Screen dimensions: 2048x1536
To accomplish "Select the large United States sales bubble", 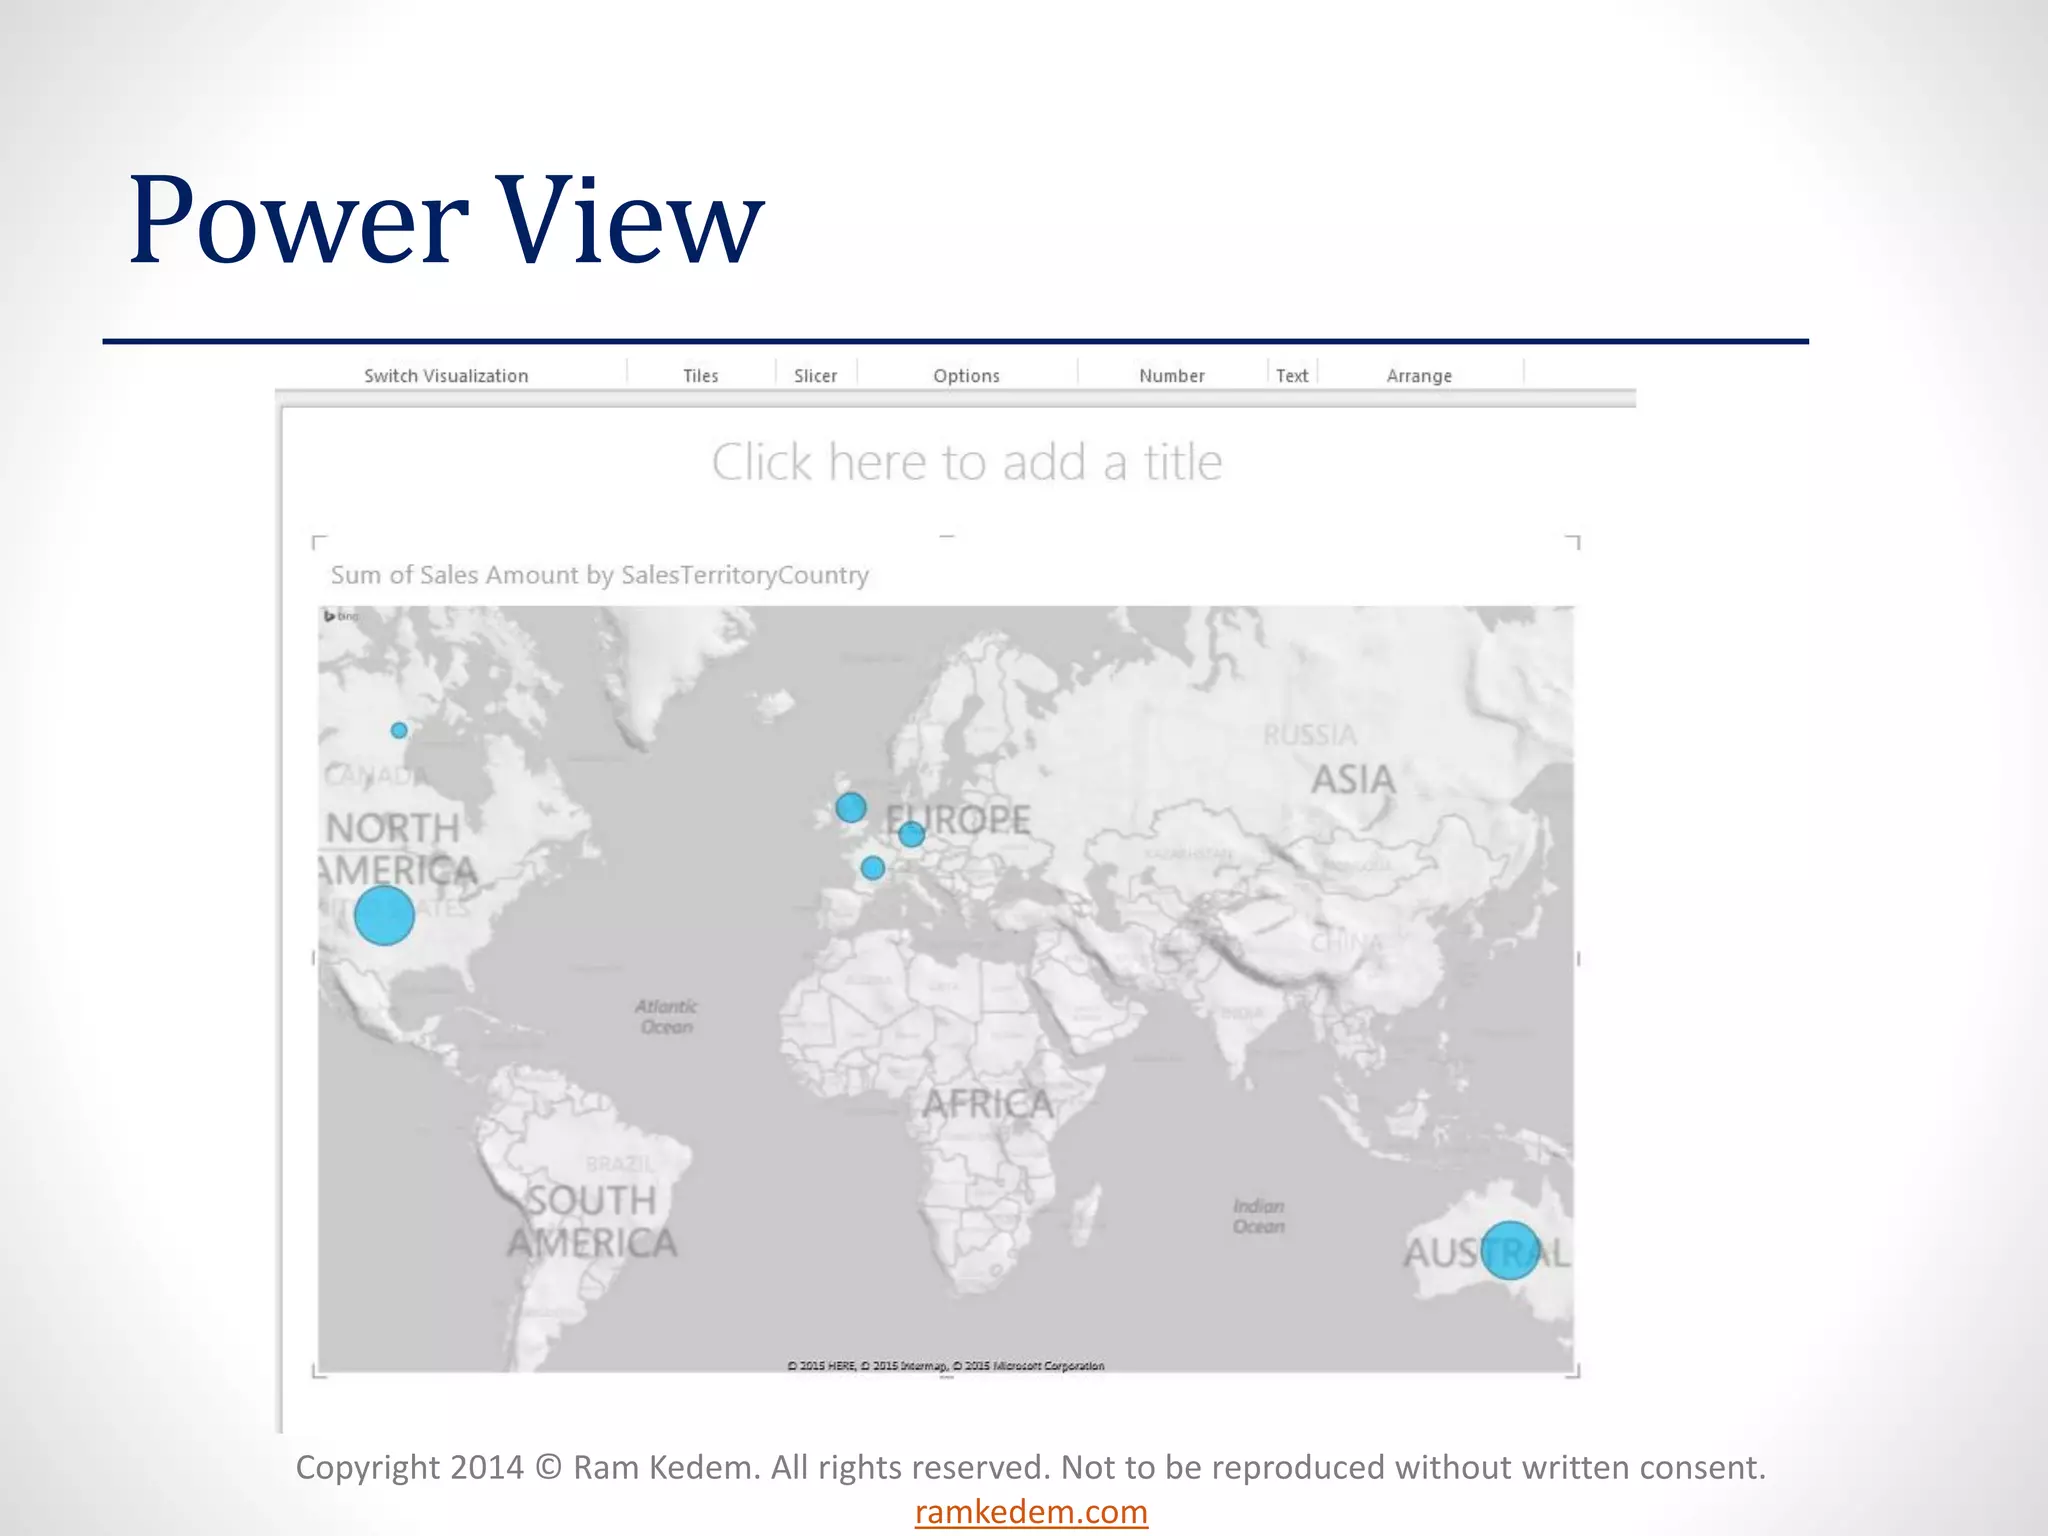I will tap(384, 915).
